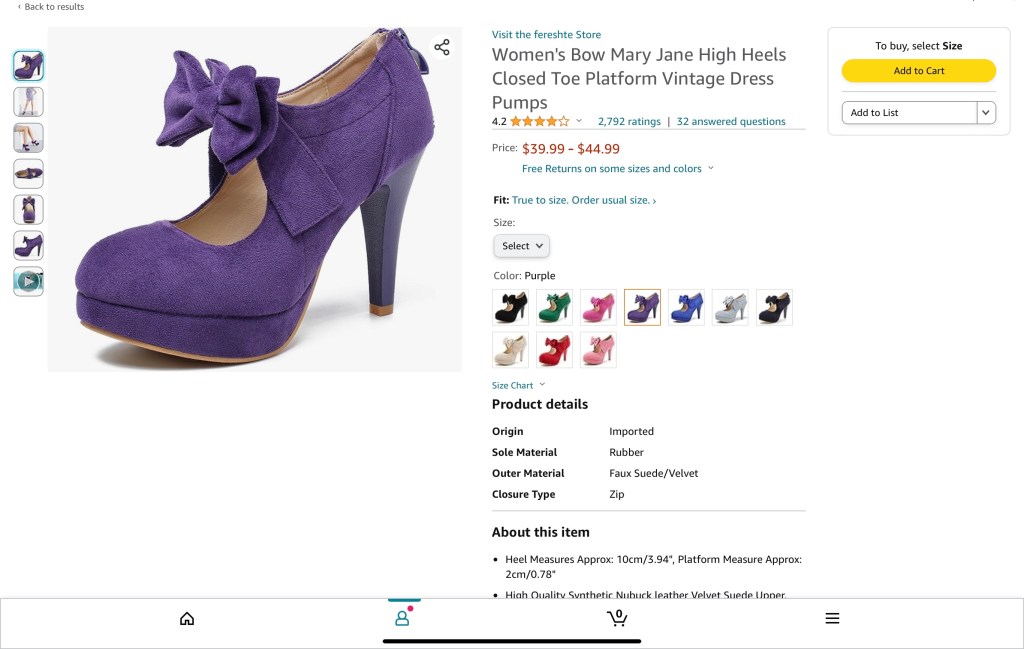
Task: View the 2,792 ratings link
Action: pyautogui.click(x=629, y=122)
